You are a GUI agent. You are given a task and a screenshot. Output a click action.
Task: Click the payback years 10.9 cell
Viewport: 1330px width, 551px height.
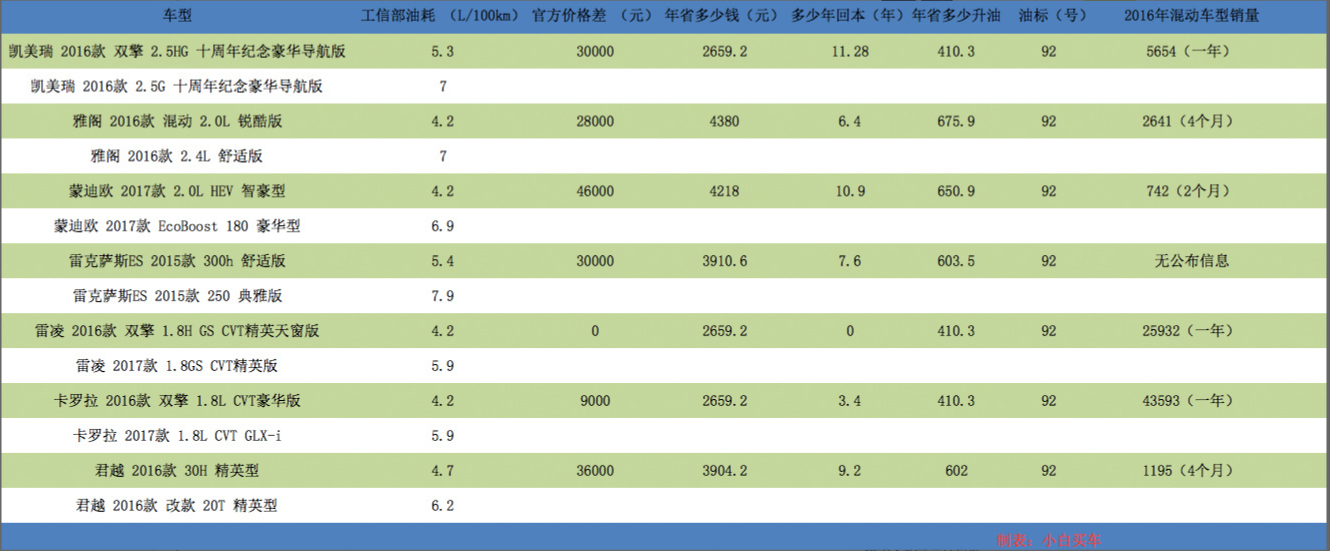[x=849, y=191]
